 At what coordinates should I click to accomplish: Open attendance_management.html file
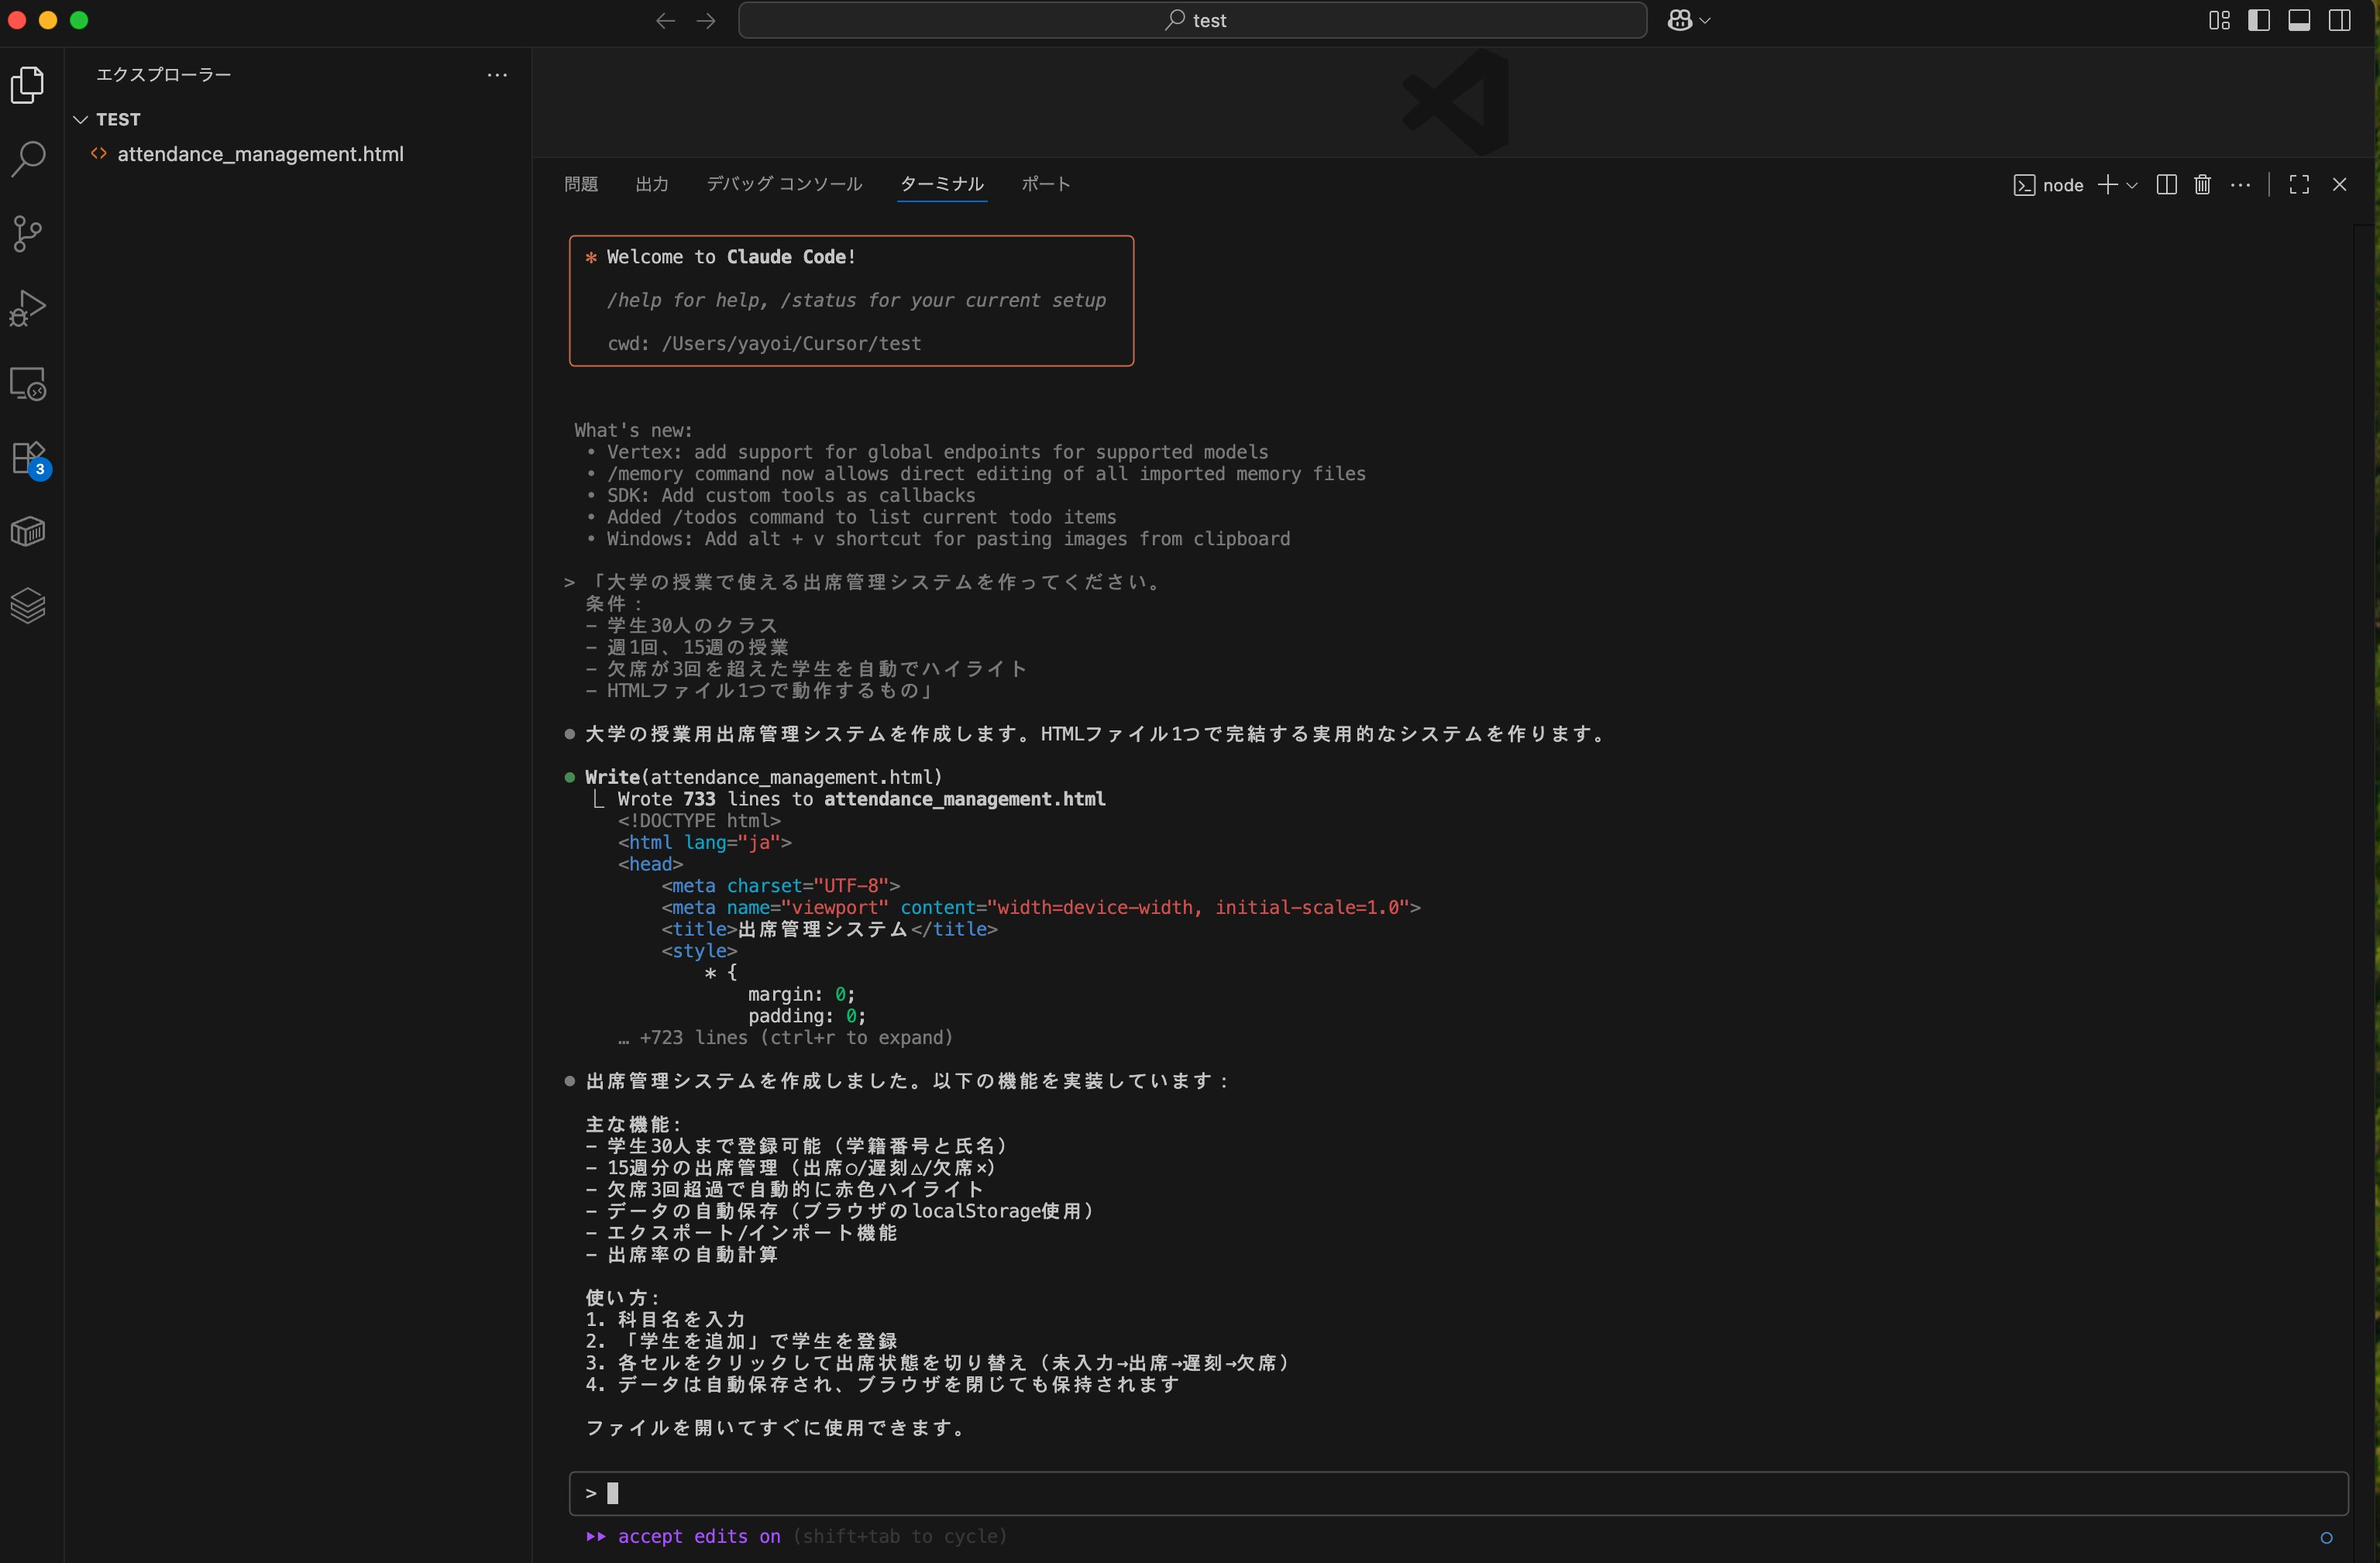coord(260,154)
